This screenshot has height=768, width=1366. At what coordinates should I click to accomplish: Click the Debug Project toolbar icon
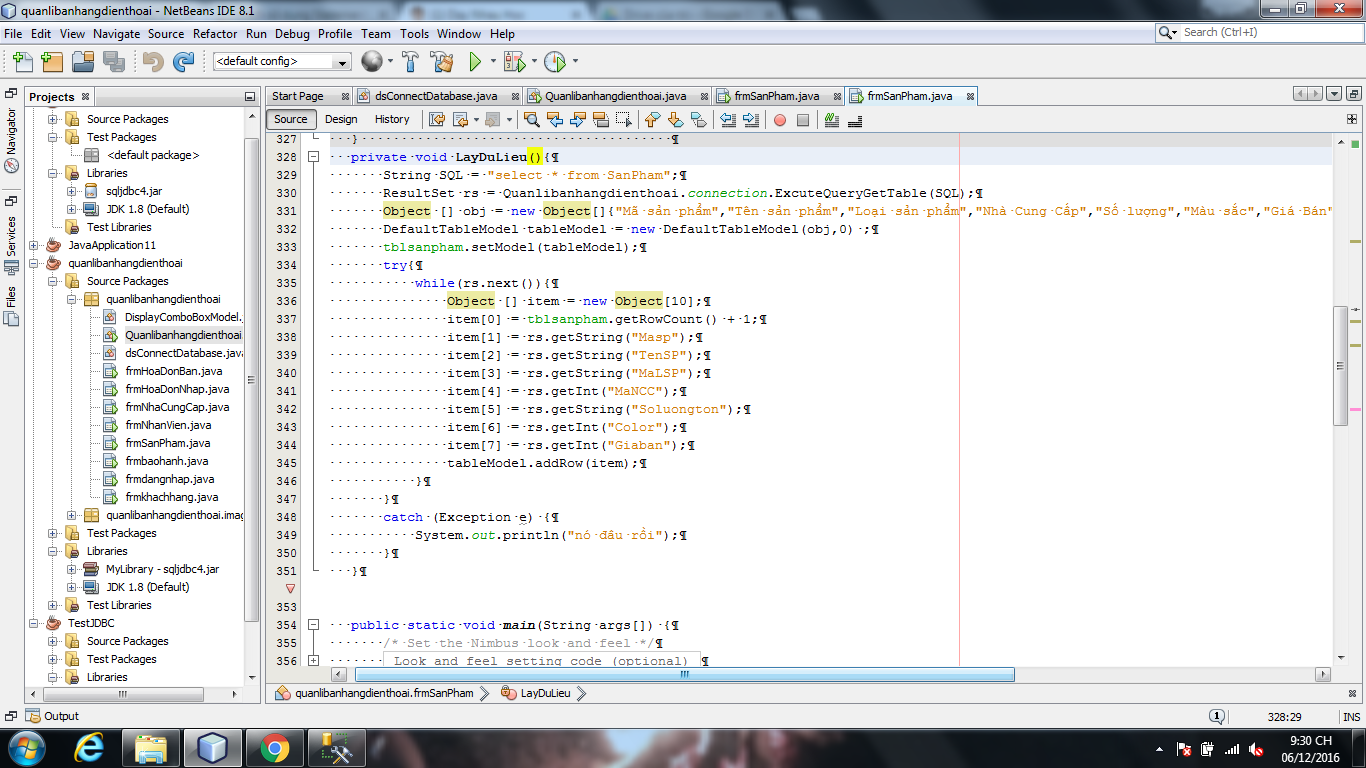[x=514, y=61]
